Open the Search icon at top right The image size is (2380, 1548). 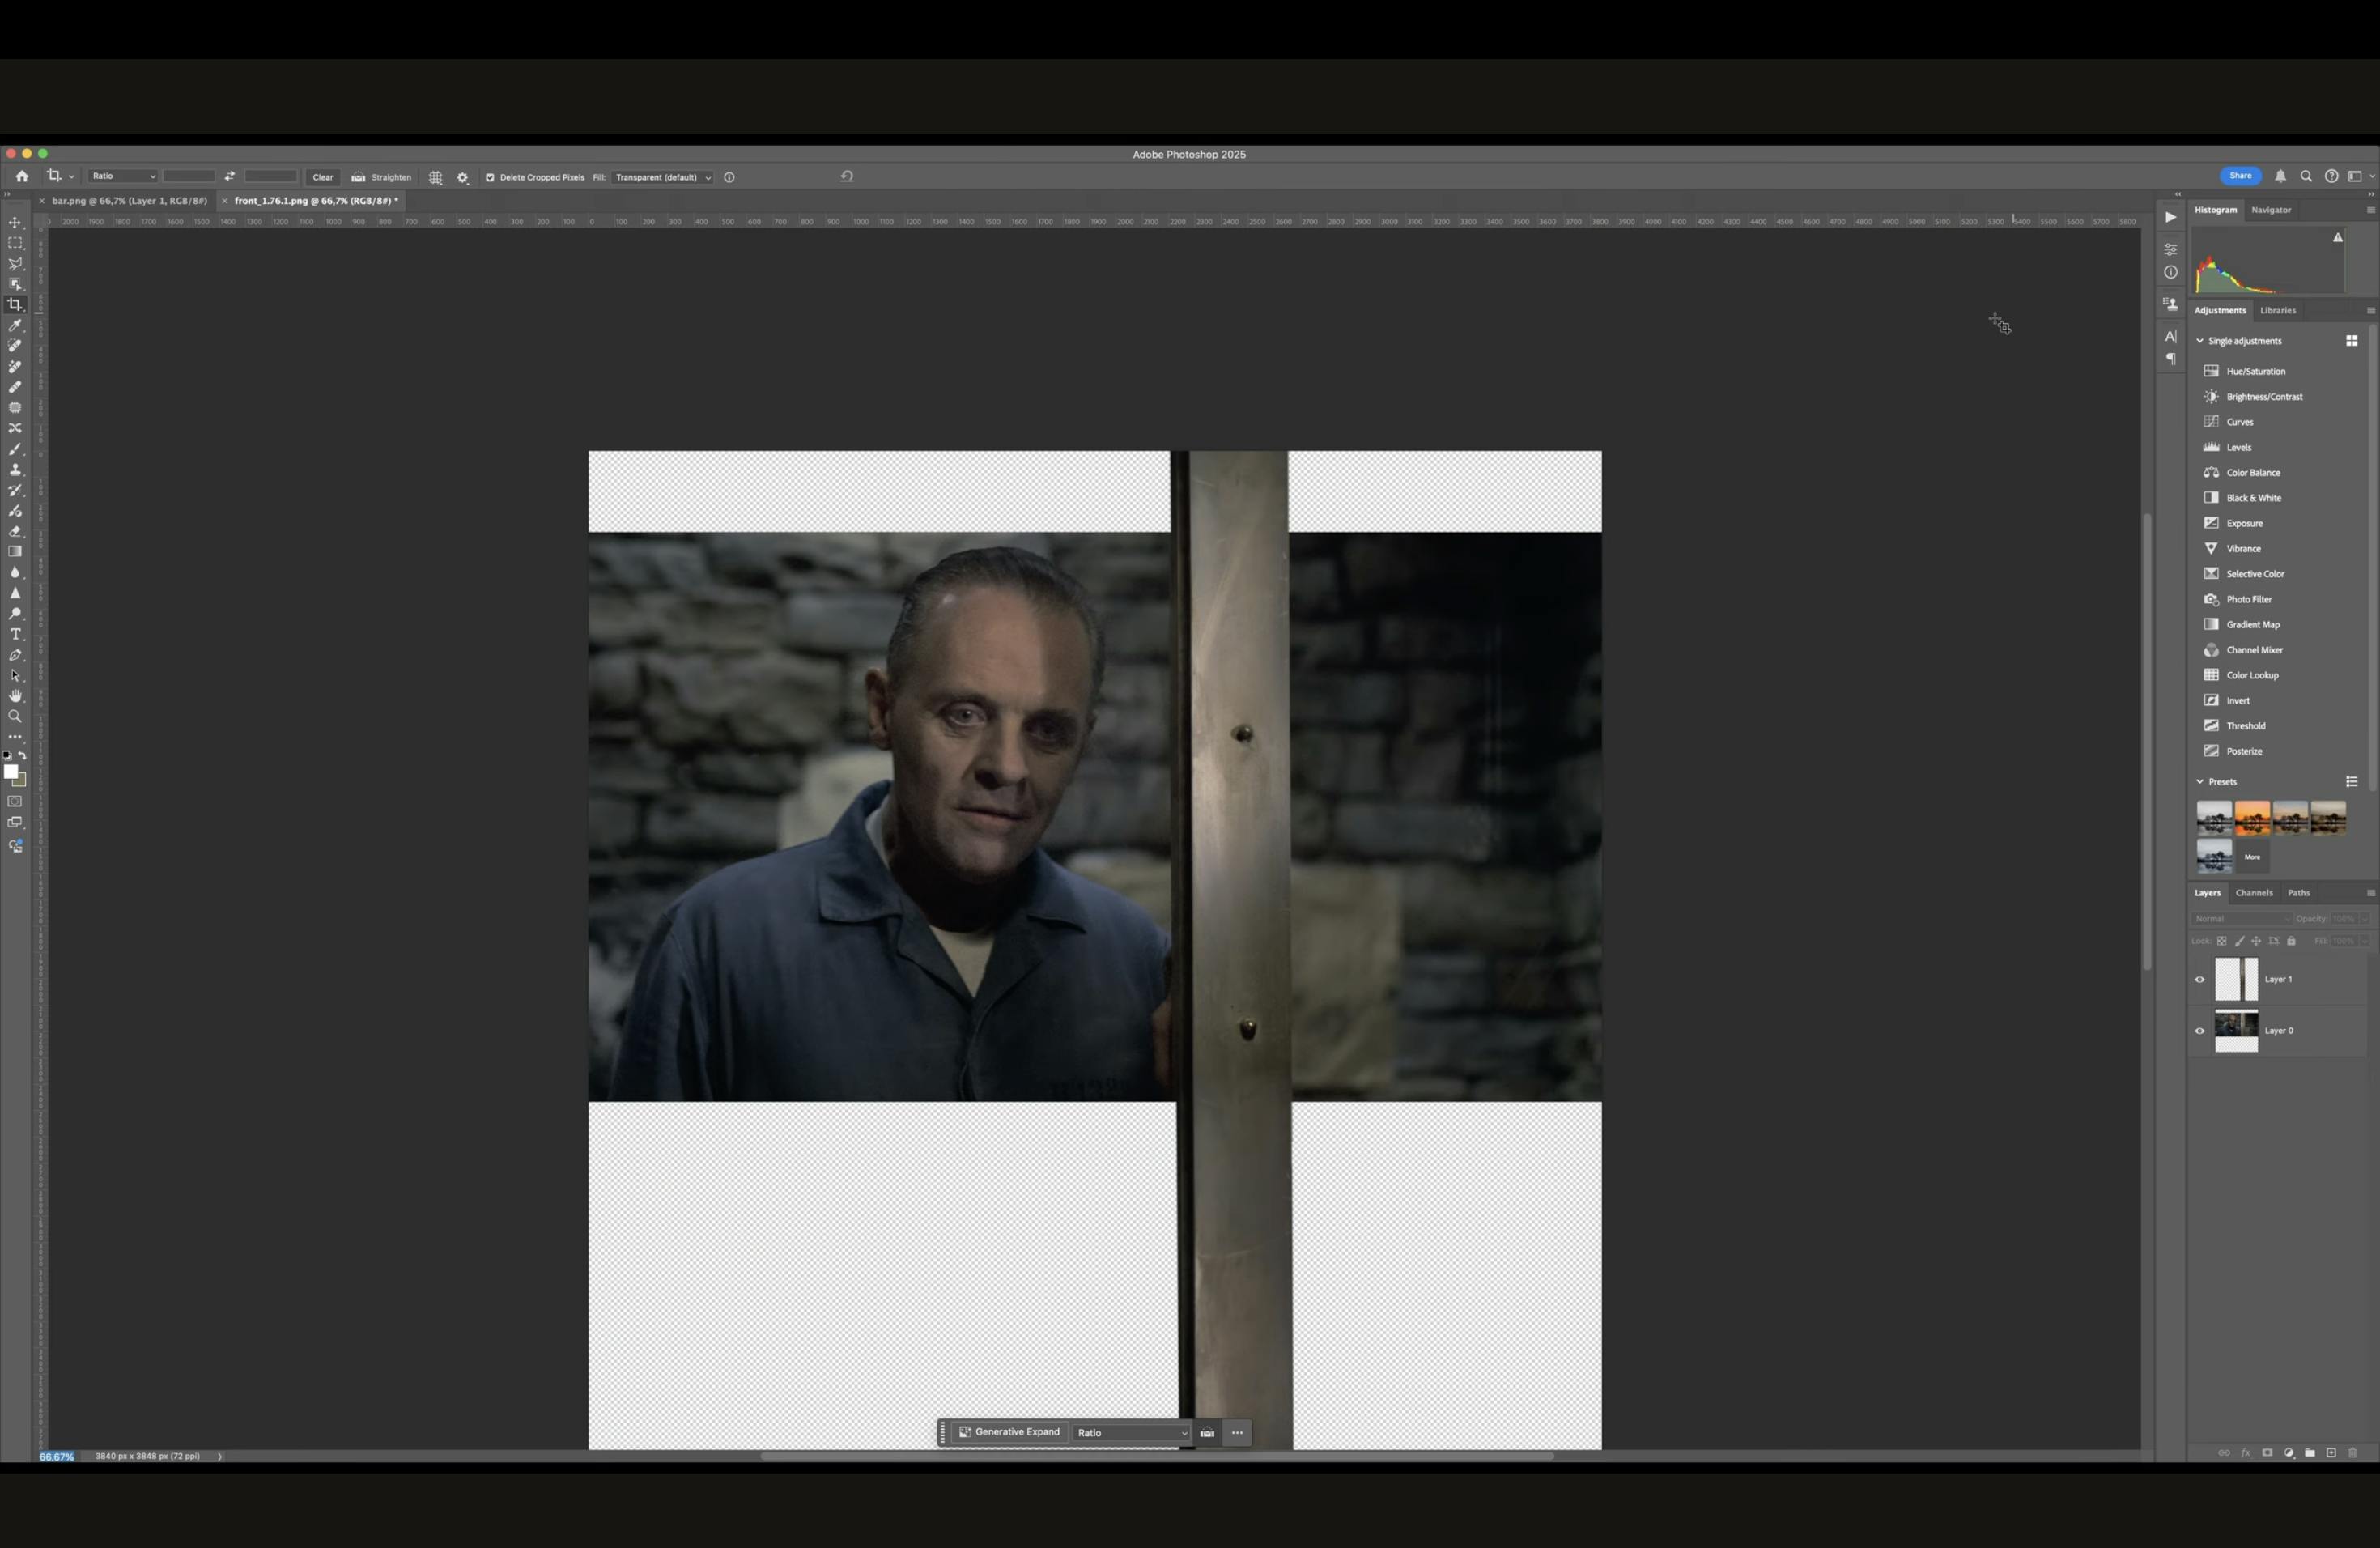click(2306, 176)
